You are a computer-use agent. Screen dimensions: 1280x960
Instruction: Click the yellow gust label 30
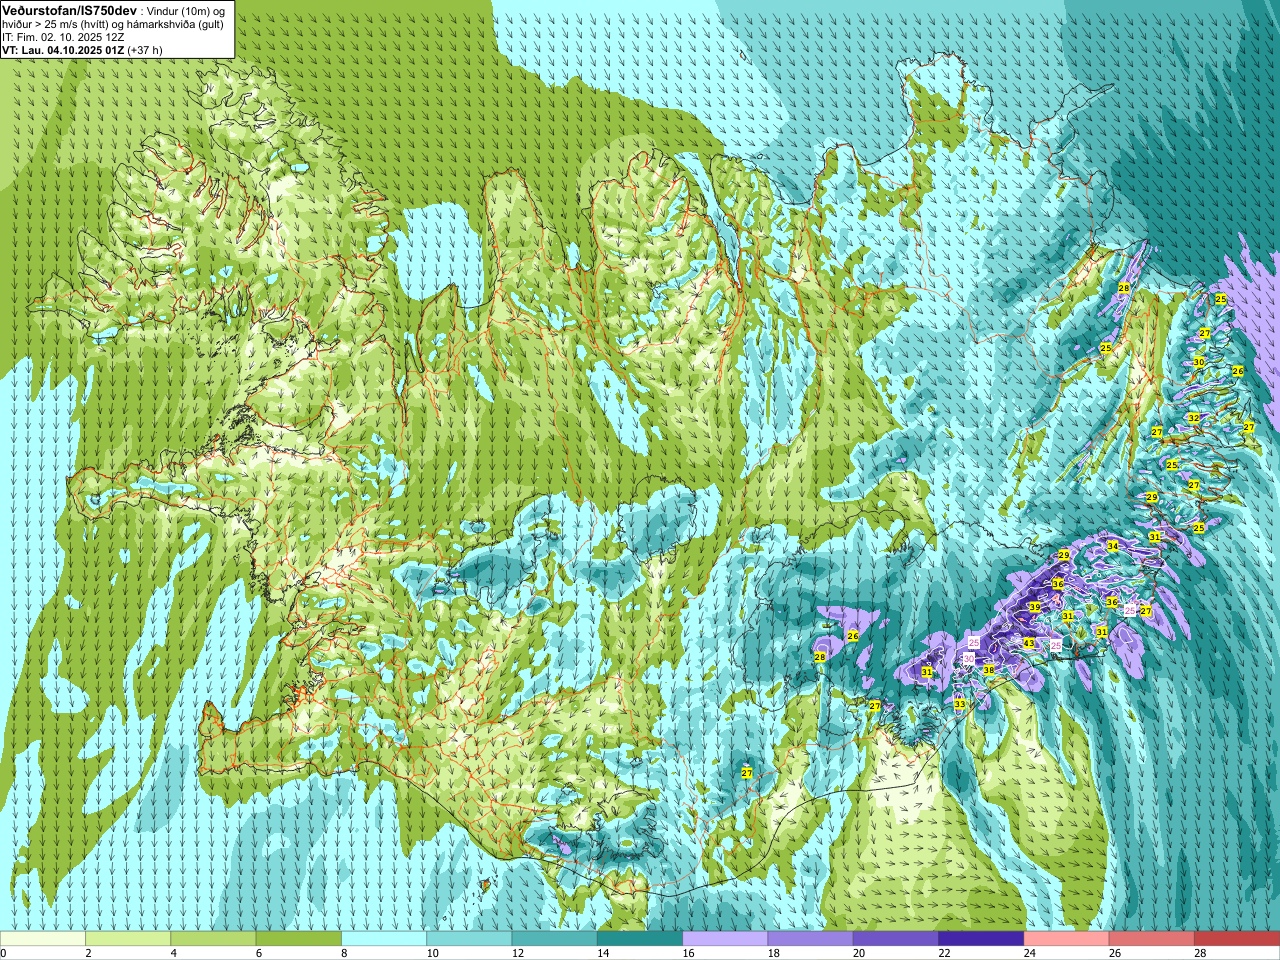(1199, 362)
